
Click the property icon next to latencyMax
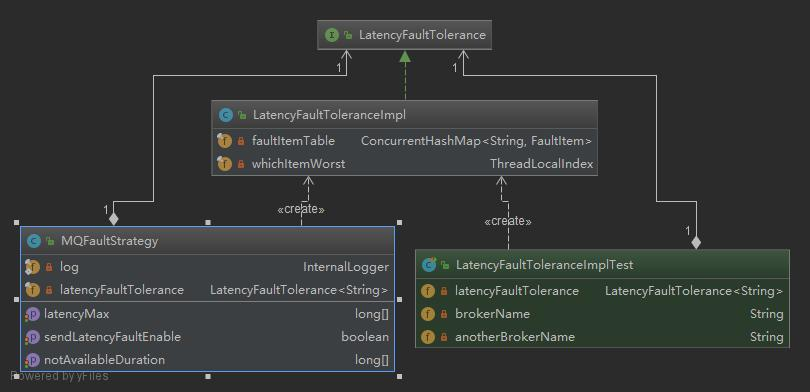click(x=33, y=314)
